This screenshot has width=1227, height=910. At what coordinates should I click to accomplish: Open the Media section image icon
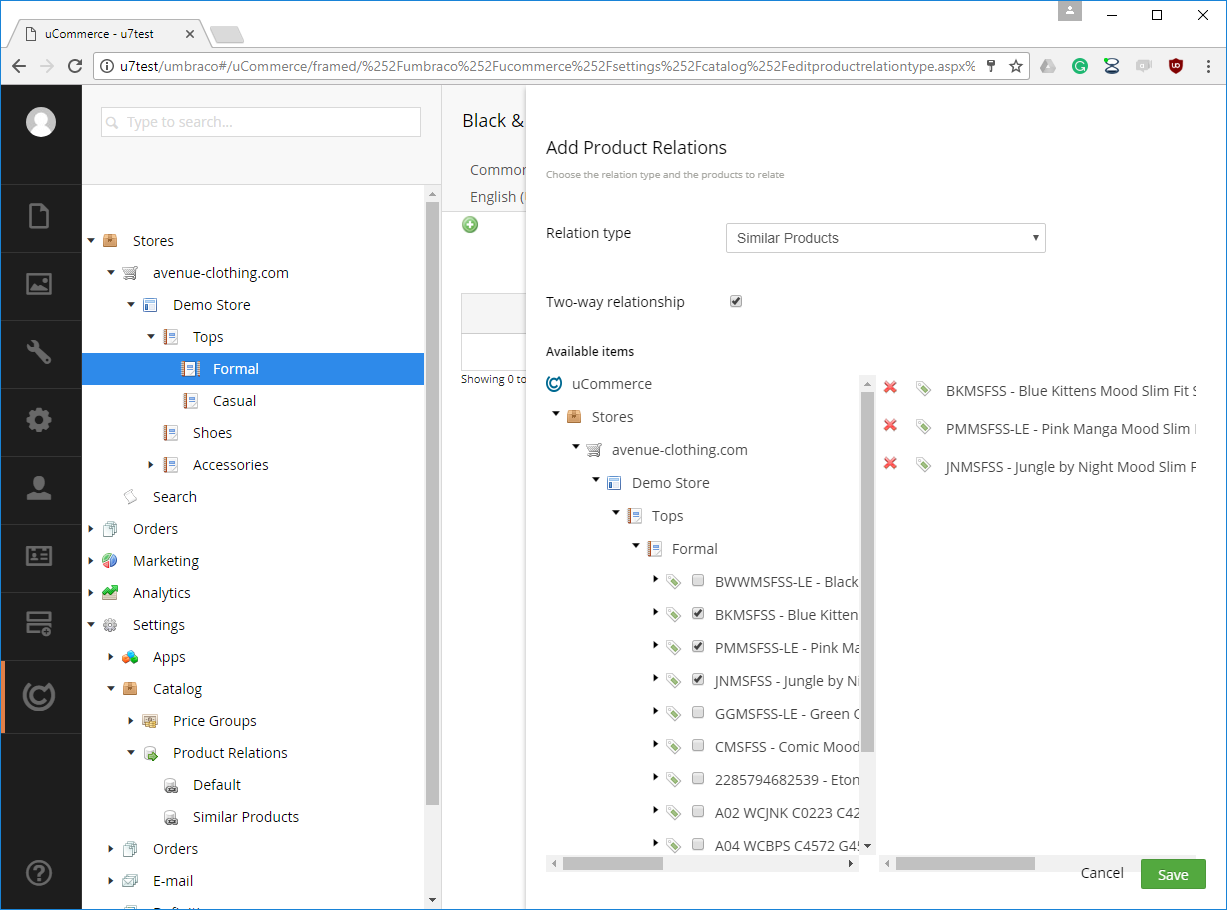point(39,284)
